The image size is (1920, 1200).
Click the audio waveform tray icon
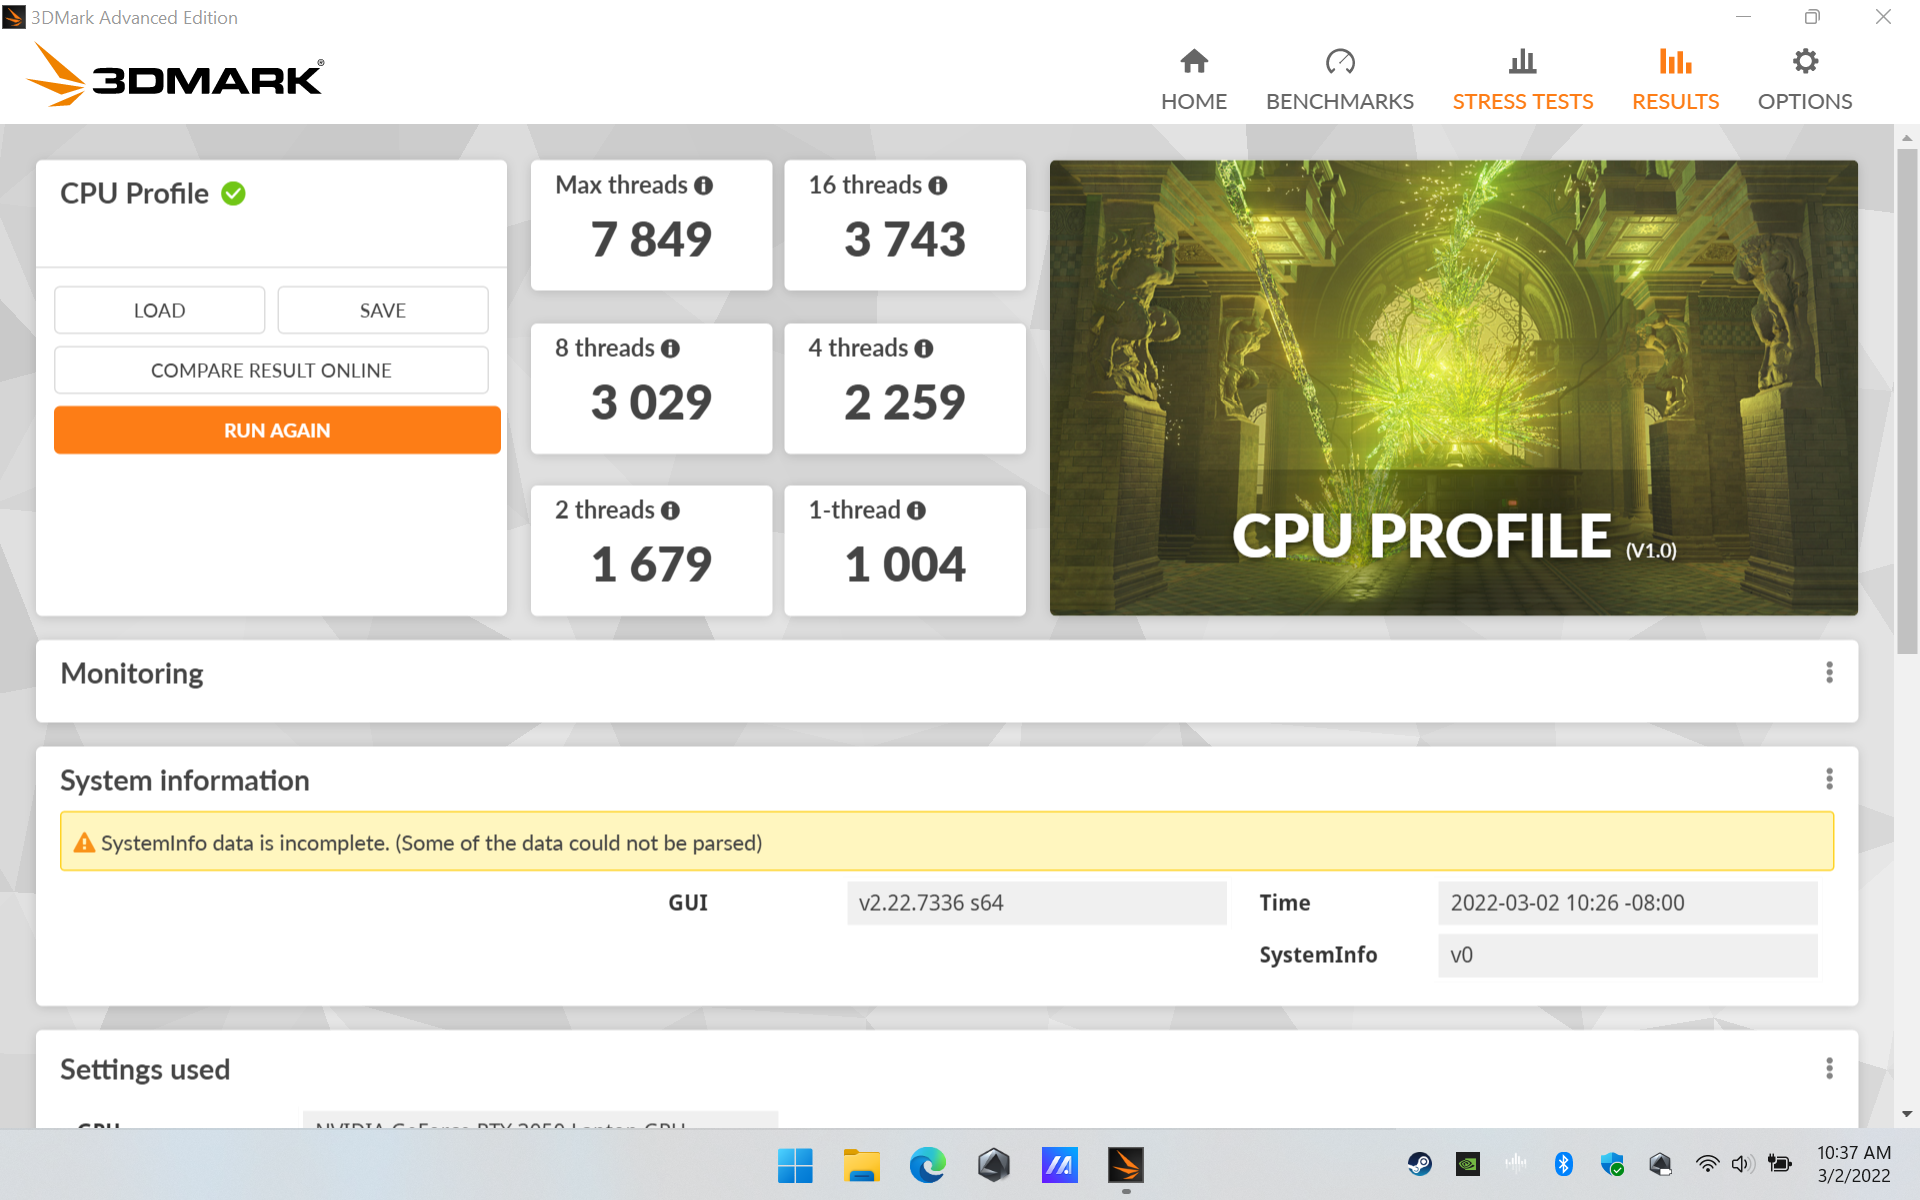coord(1516,1164)
